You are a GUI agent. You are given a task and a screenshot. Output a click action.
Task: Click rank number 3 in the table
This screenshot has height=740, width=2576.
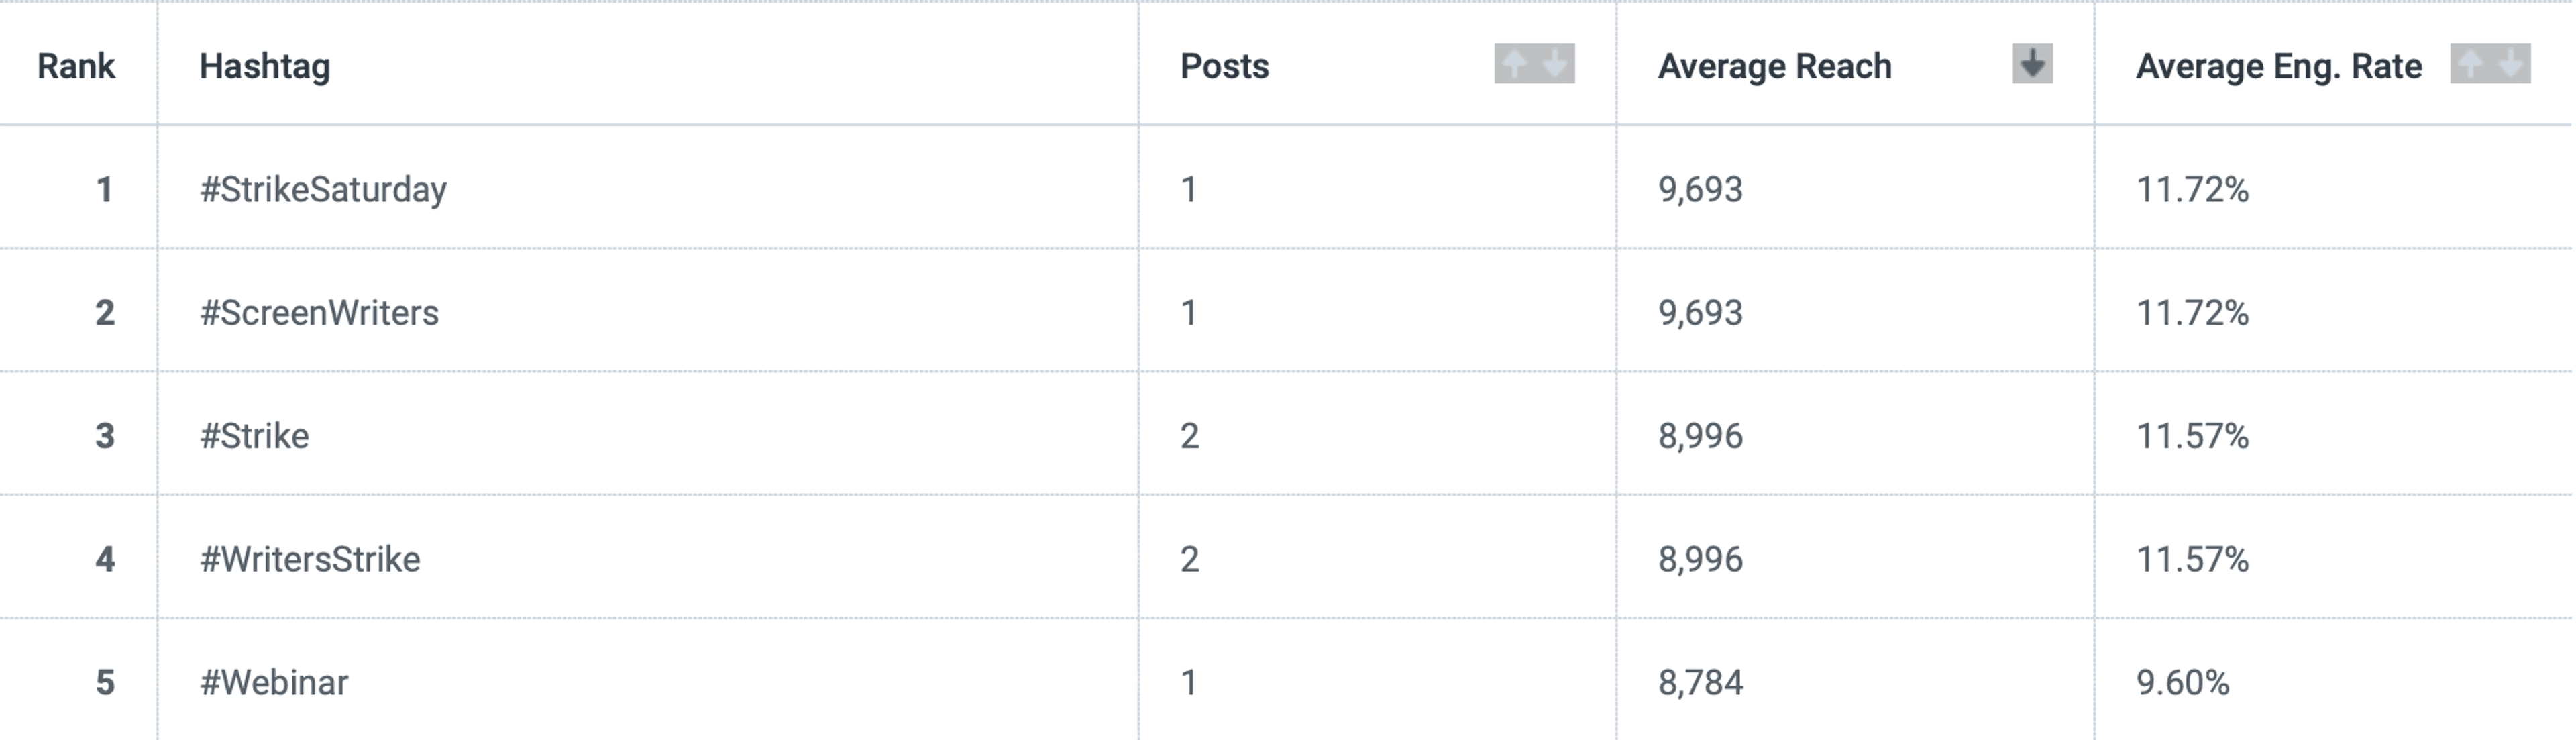pos(105,436)
